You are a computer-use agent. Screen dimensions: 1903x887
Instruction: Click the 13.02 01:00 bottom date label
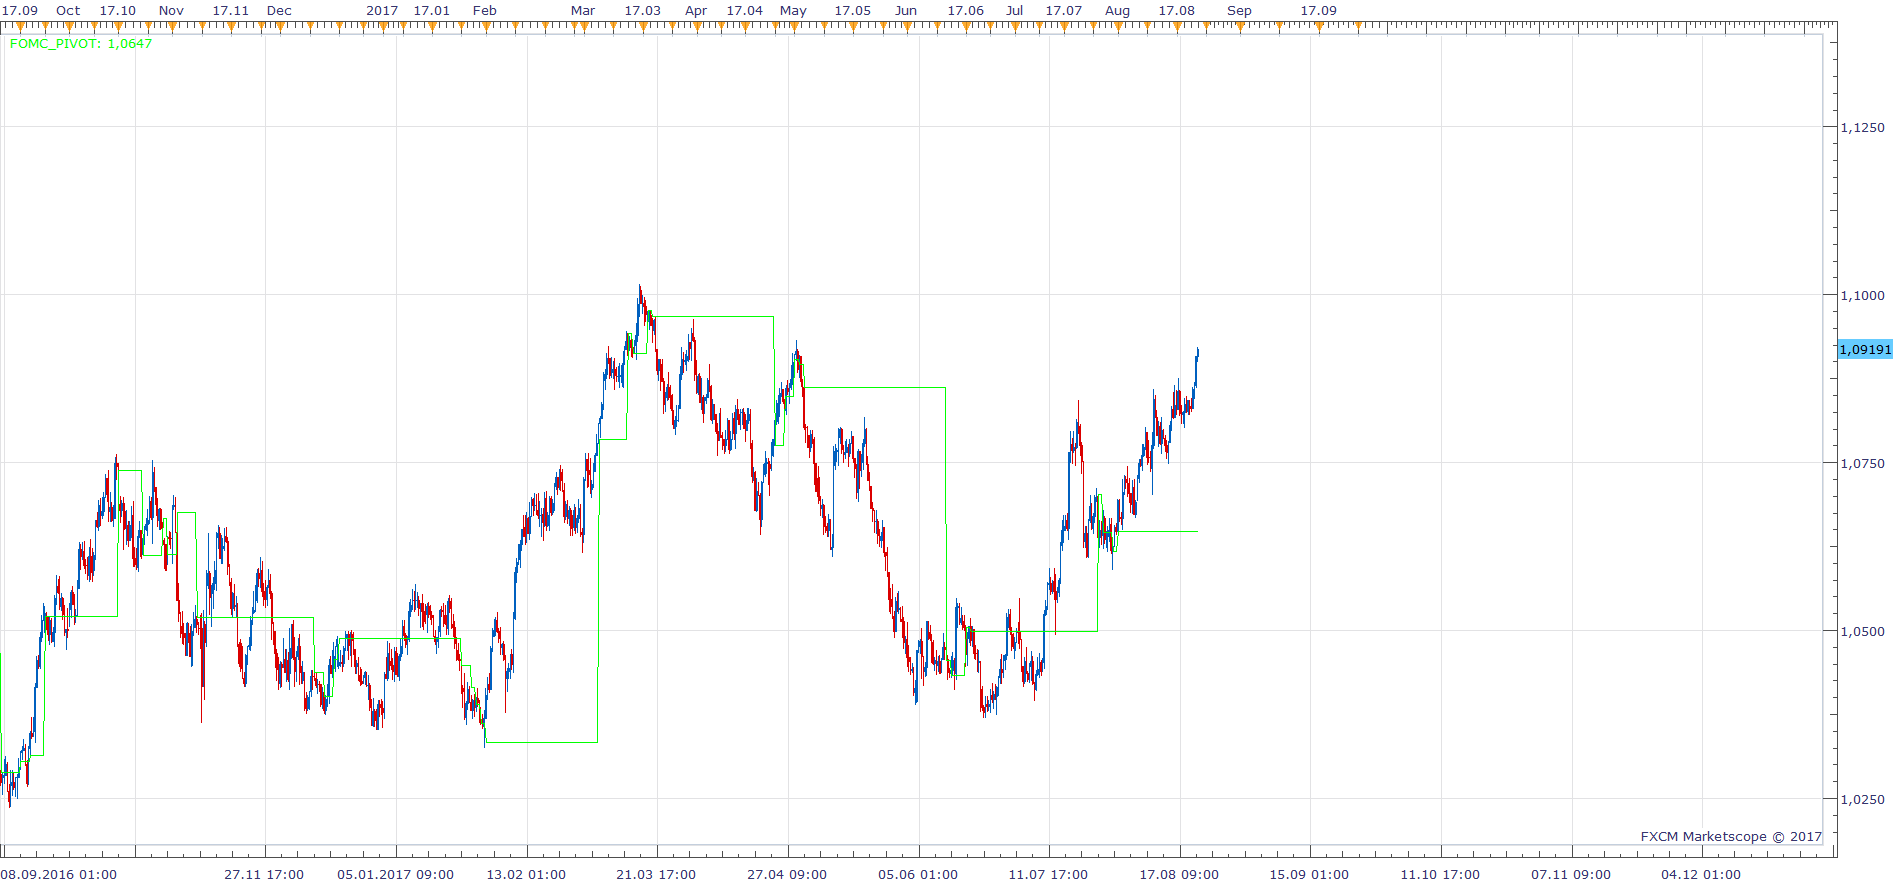pyautogui.click(x=526, y=874)
